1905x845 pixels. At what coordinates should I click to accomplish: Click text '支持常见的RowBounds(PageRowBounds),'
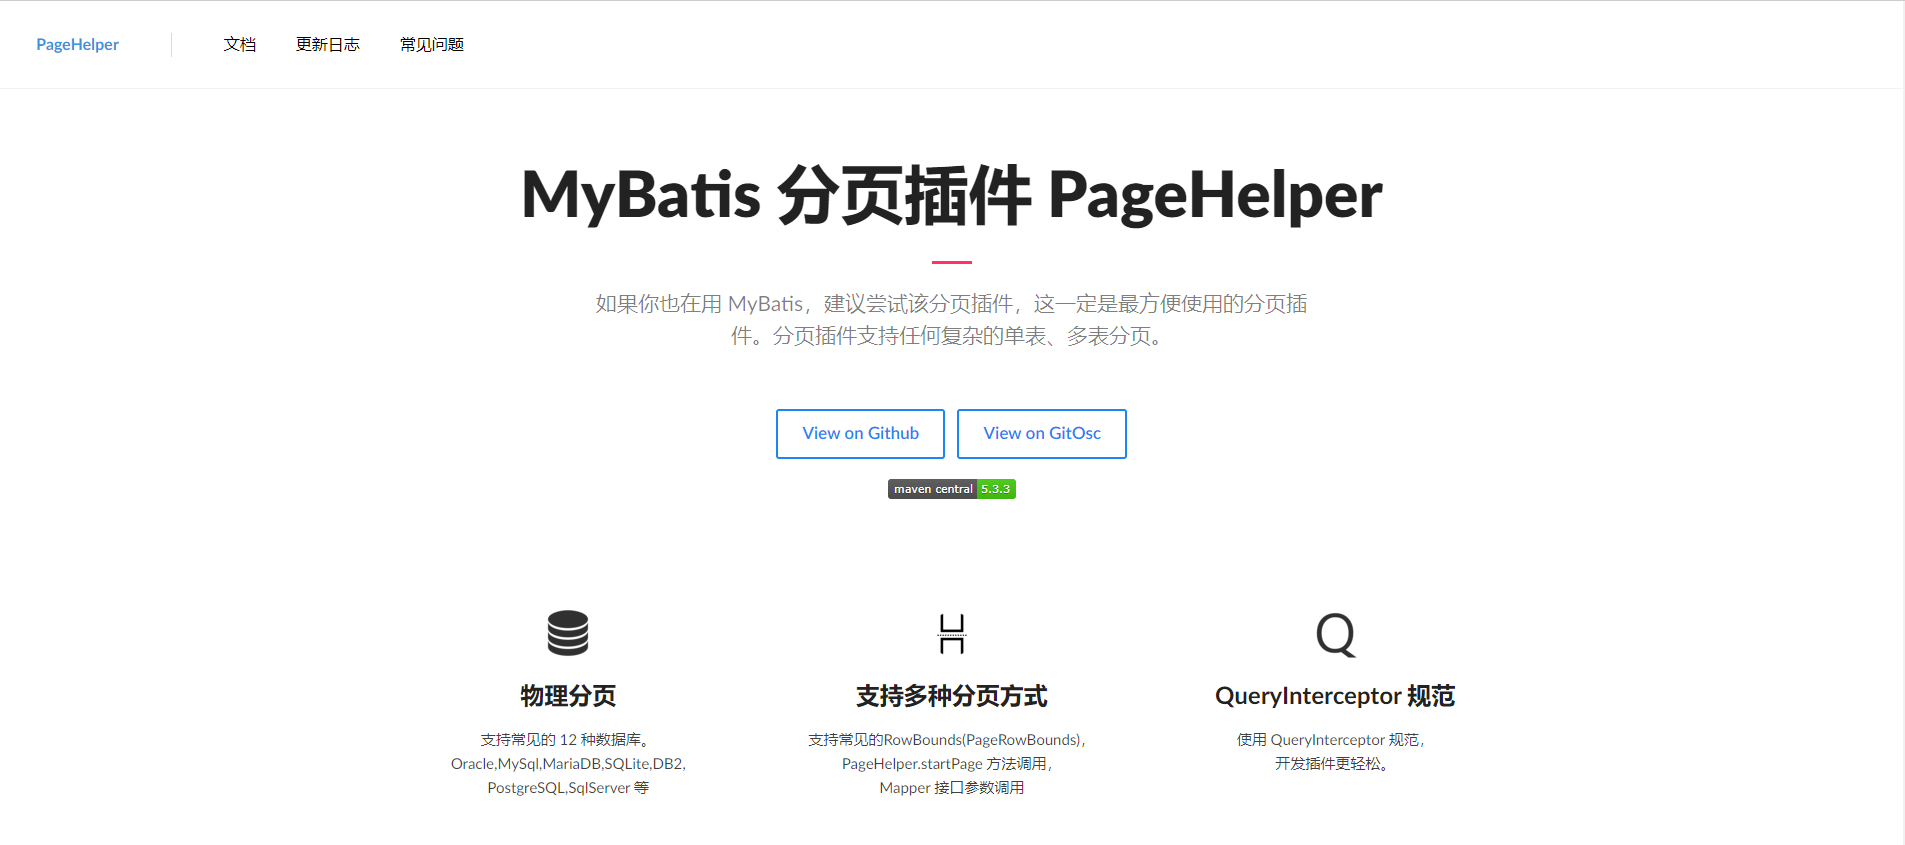(x=949, y=740)
